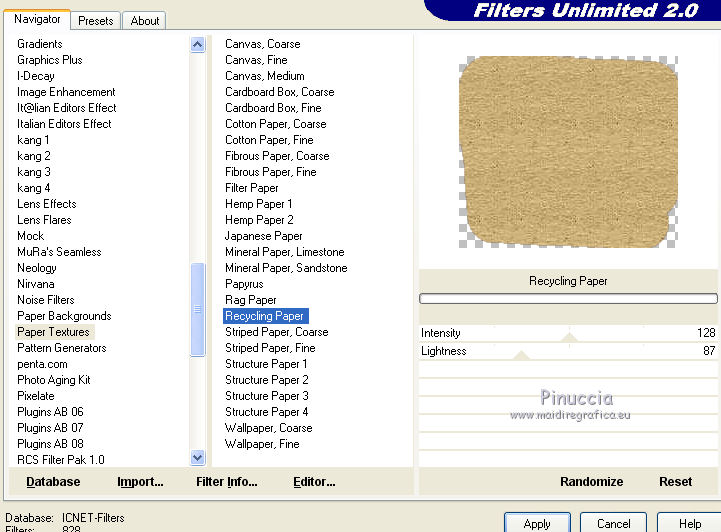The width and height of the screenshot is (721, 532).
Task: Select Neology category
Action: tap(36, 268)
